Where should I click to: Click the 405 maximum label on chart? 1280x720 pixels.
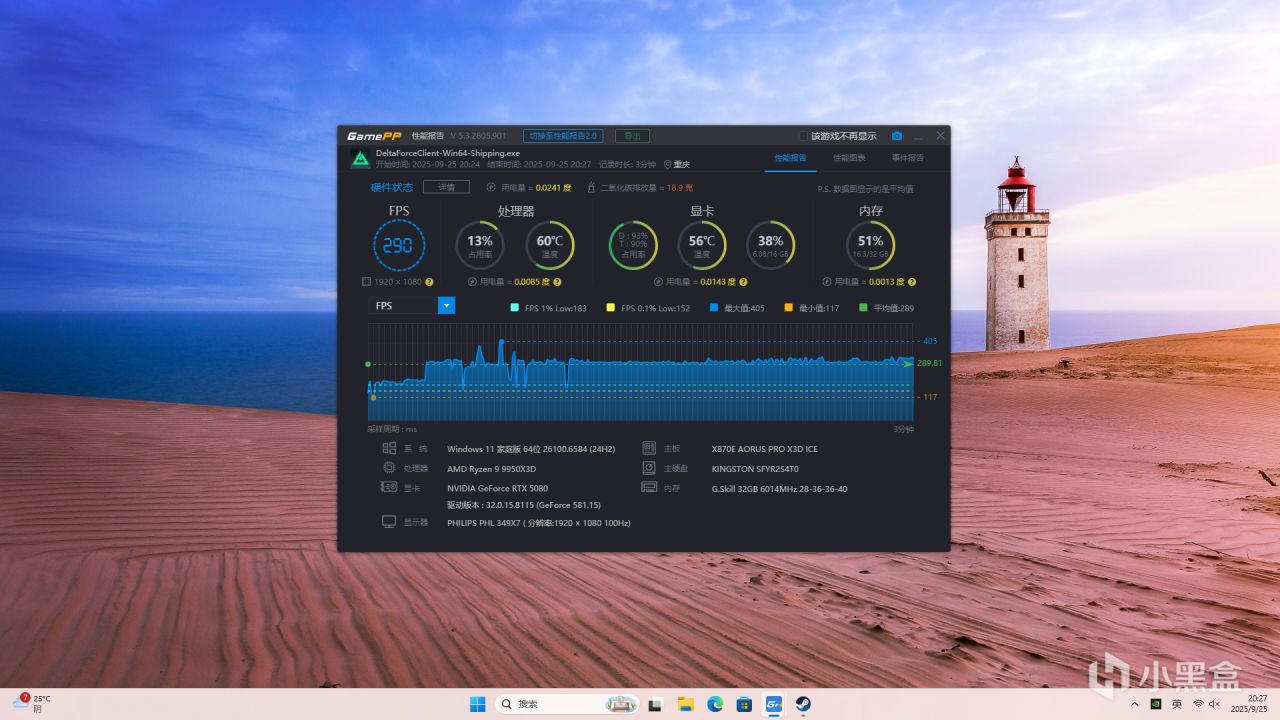pyautogui.click(x=930, y=341)
